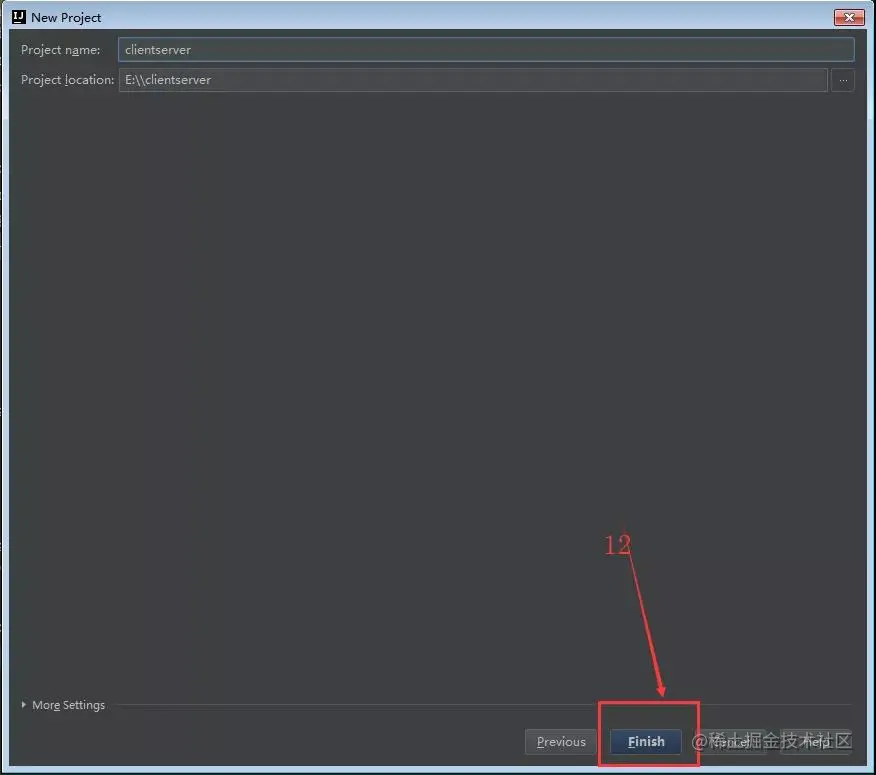
Task: Expand More Settings section
Action: 63,705
